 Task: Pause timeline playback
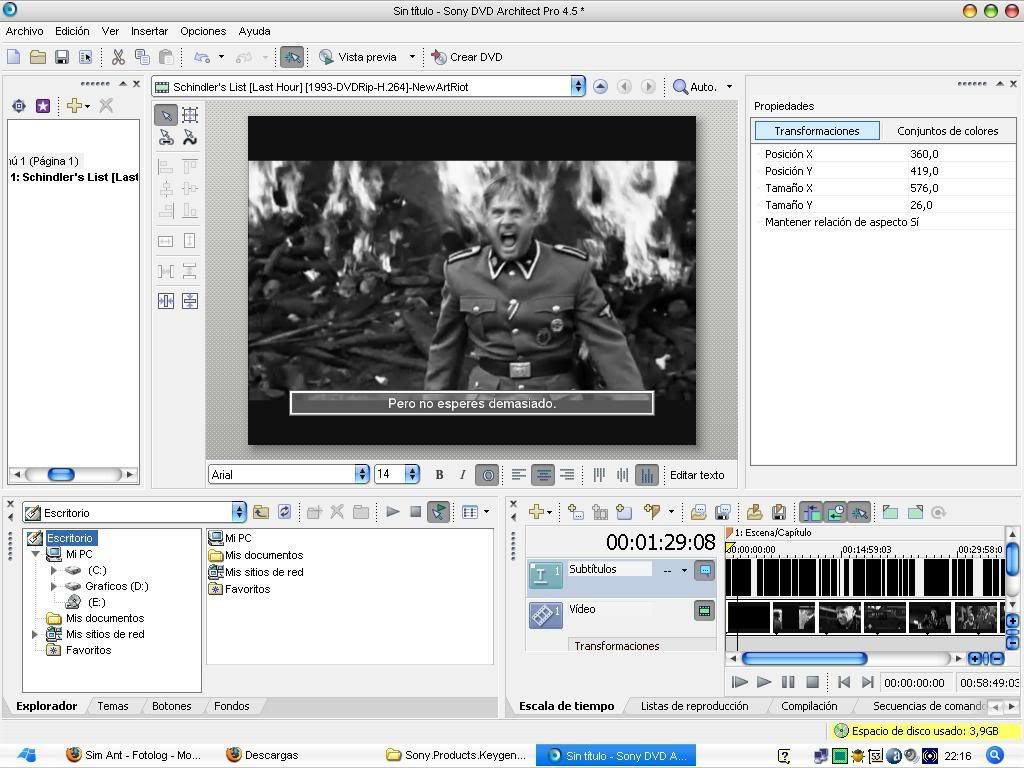tap(788, 682)
